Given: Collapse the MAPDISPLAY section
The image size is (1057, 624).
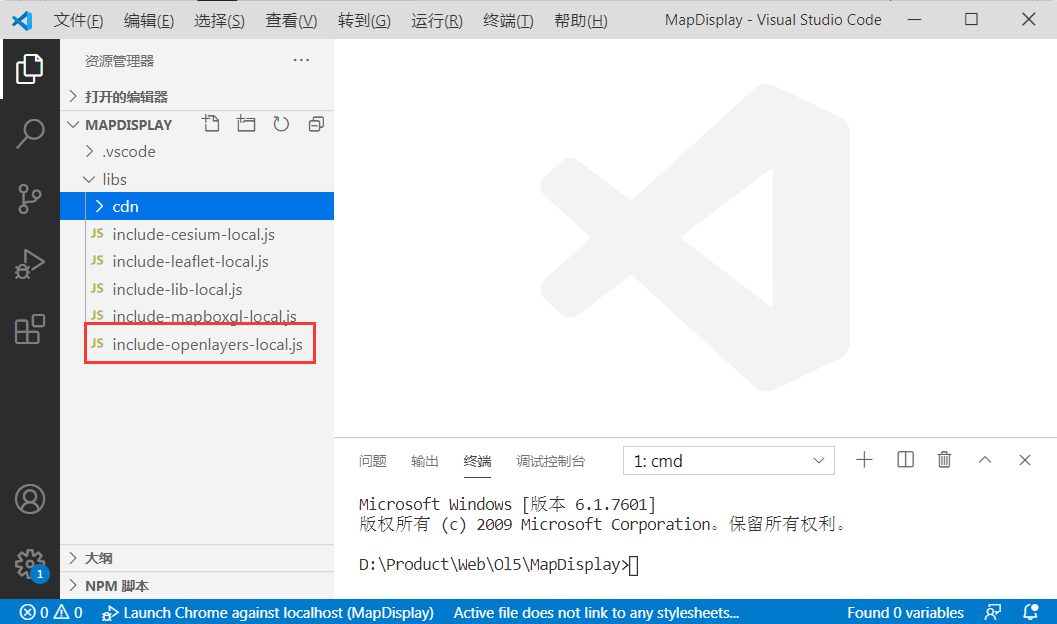Looking at the screenshot, I should (128, 125).
